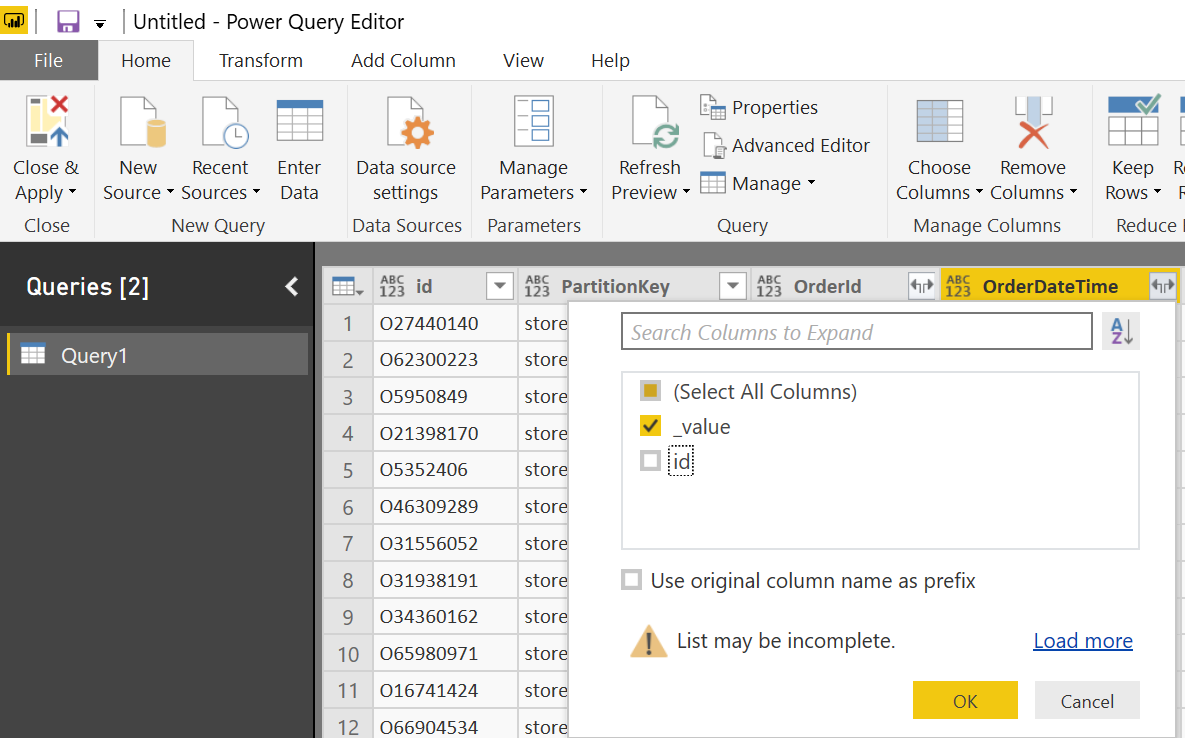Focus the Search Columns to Expand field
Image resolution: width=1185 pixels, height=738 pixels.
pos(857,332)
